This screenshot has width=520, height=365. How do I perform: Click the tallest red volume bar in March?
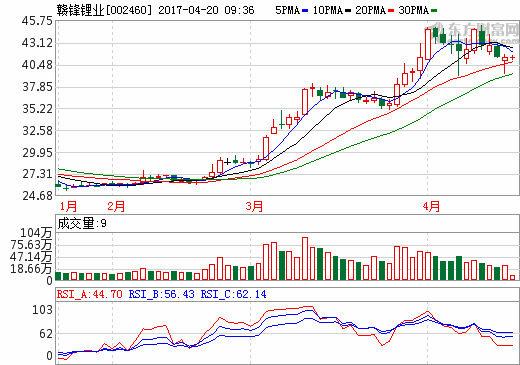pos(305,258)
